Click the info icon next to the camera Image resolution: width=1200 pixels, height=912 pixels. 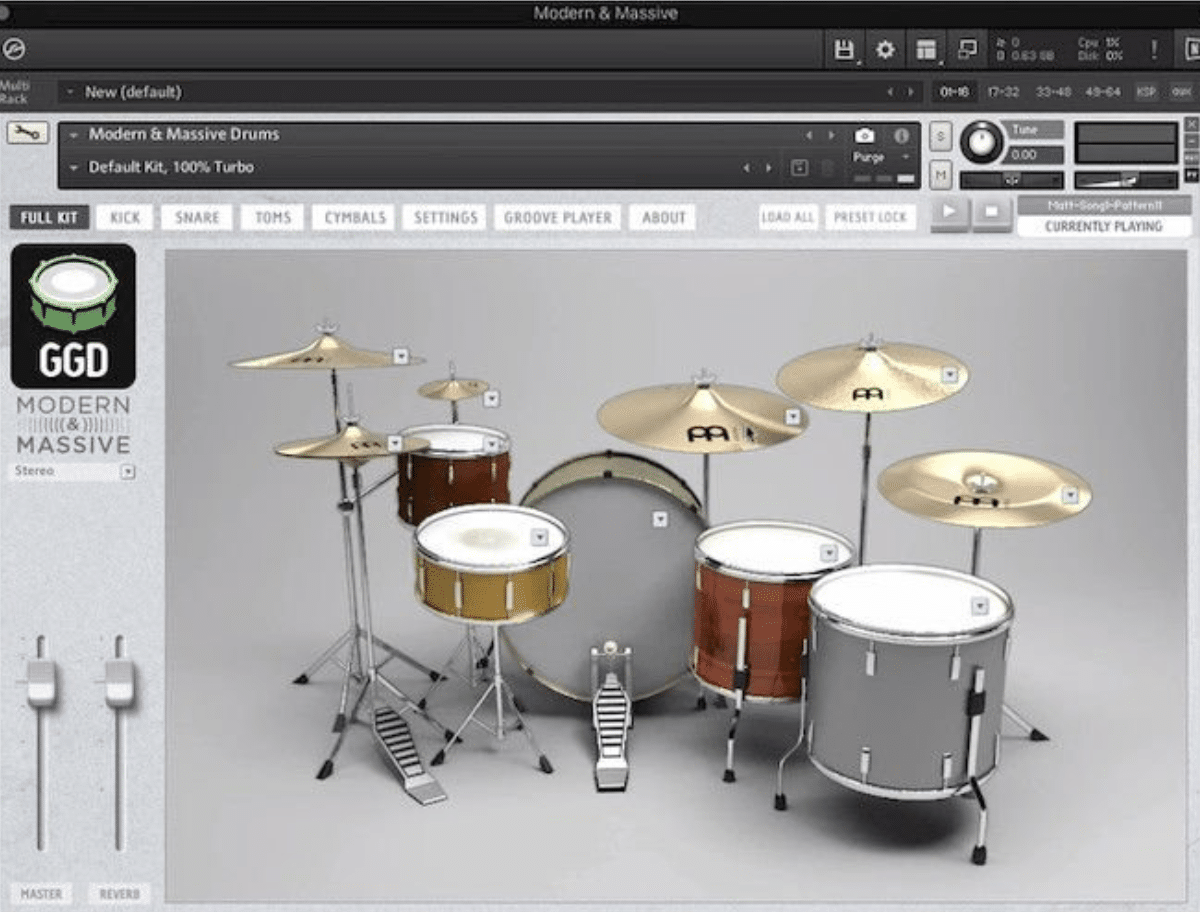click(902, 136)
